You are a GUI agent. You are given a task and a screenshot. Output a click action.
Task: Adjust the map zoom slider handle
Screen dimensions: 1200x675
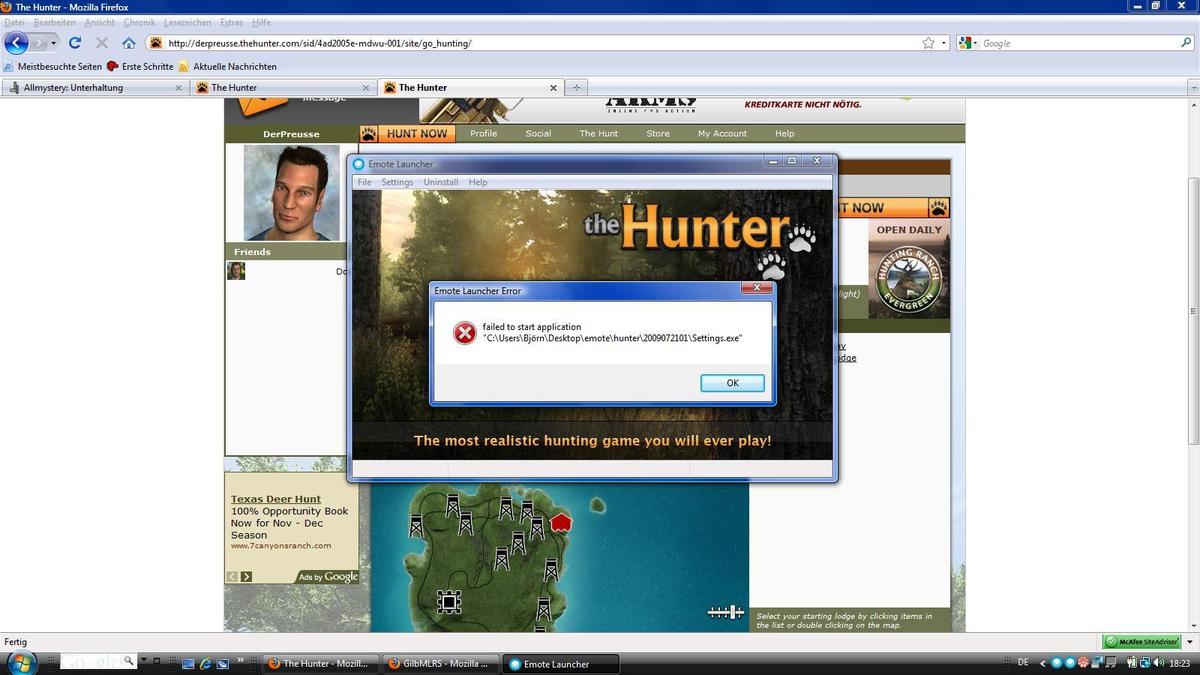click(732, 611)
